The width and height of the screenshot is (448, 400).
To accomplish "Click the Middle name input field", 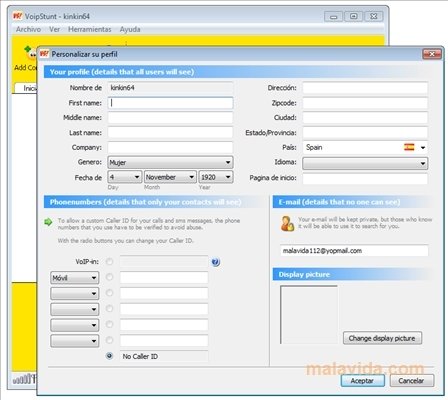I will coord(170,118).
